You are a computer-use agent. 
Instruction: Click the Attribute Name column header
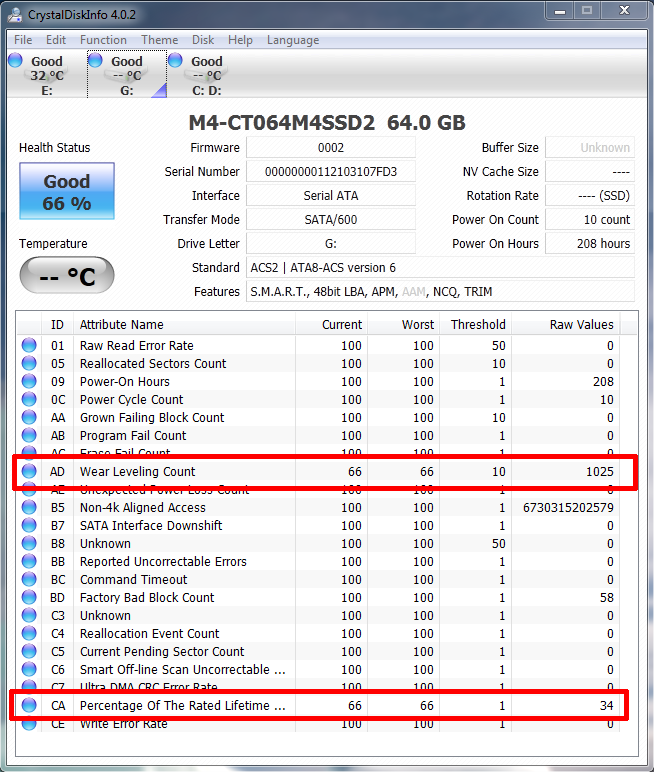[x=184, y=324]
